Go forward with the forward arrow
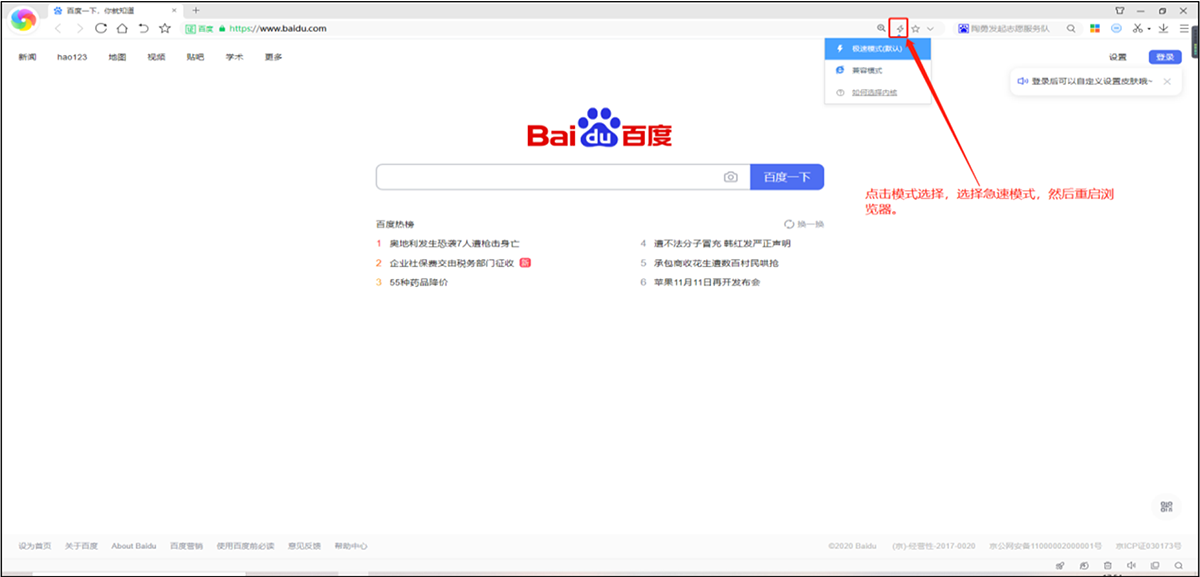This screenshot has height=577, width=1200. click(80, 28)
